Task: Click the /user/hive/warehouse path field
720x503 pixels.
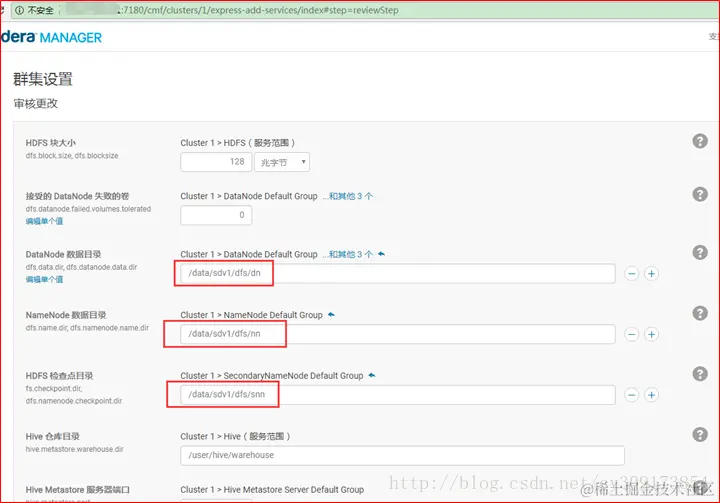Action: click(402, 455)
